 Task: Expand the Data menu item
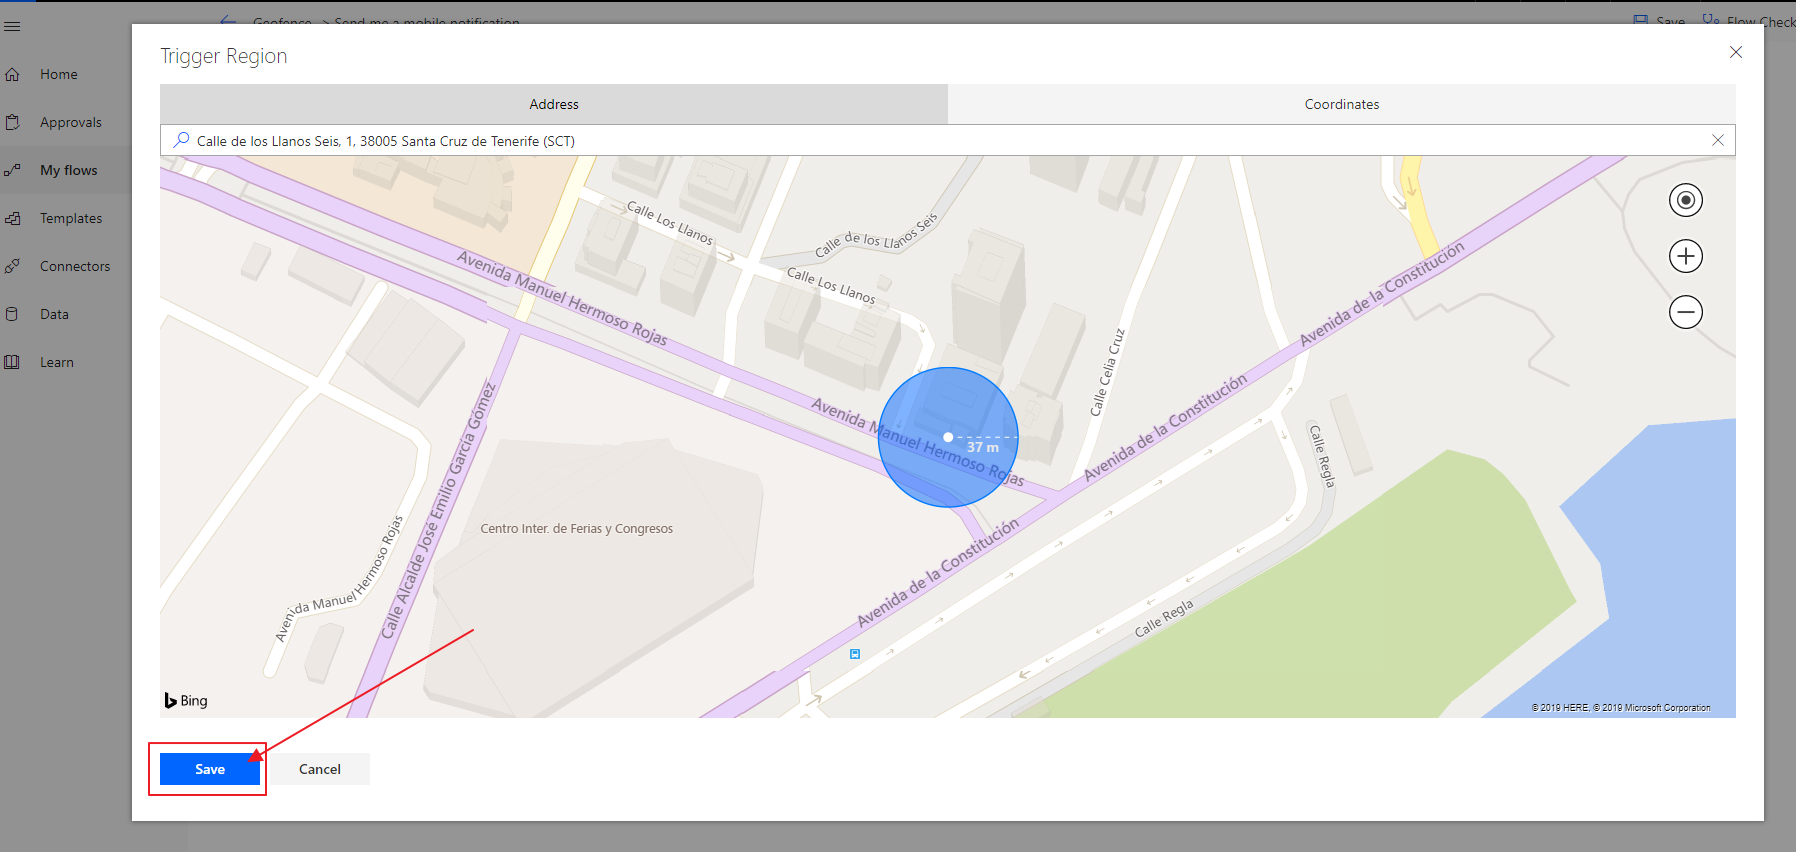[54, 314]
